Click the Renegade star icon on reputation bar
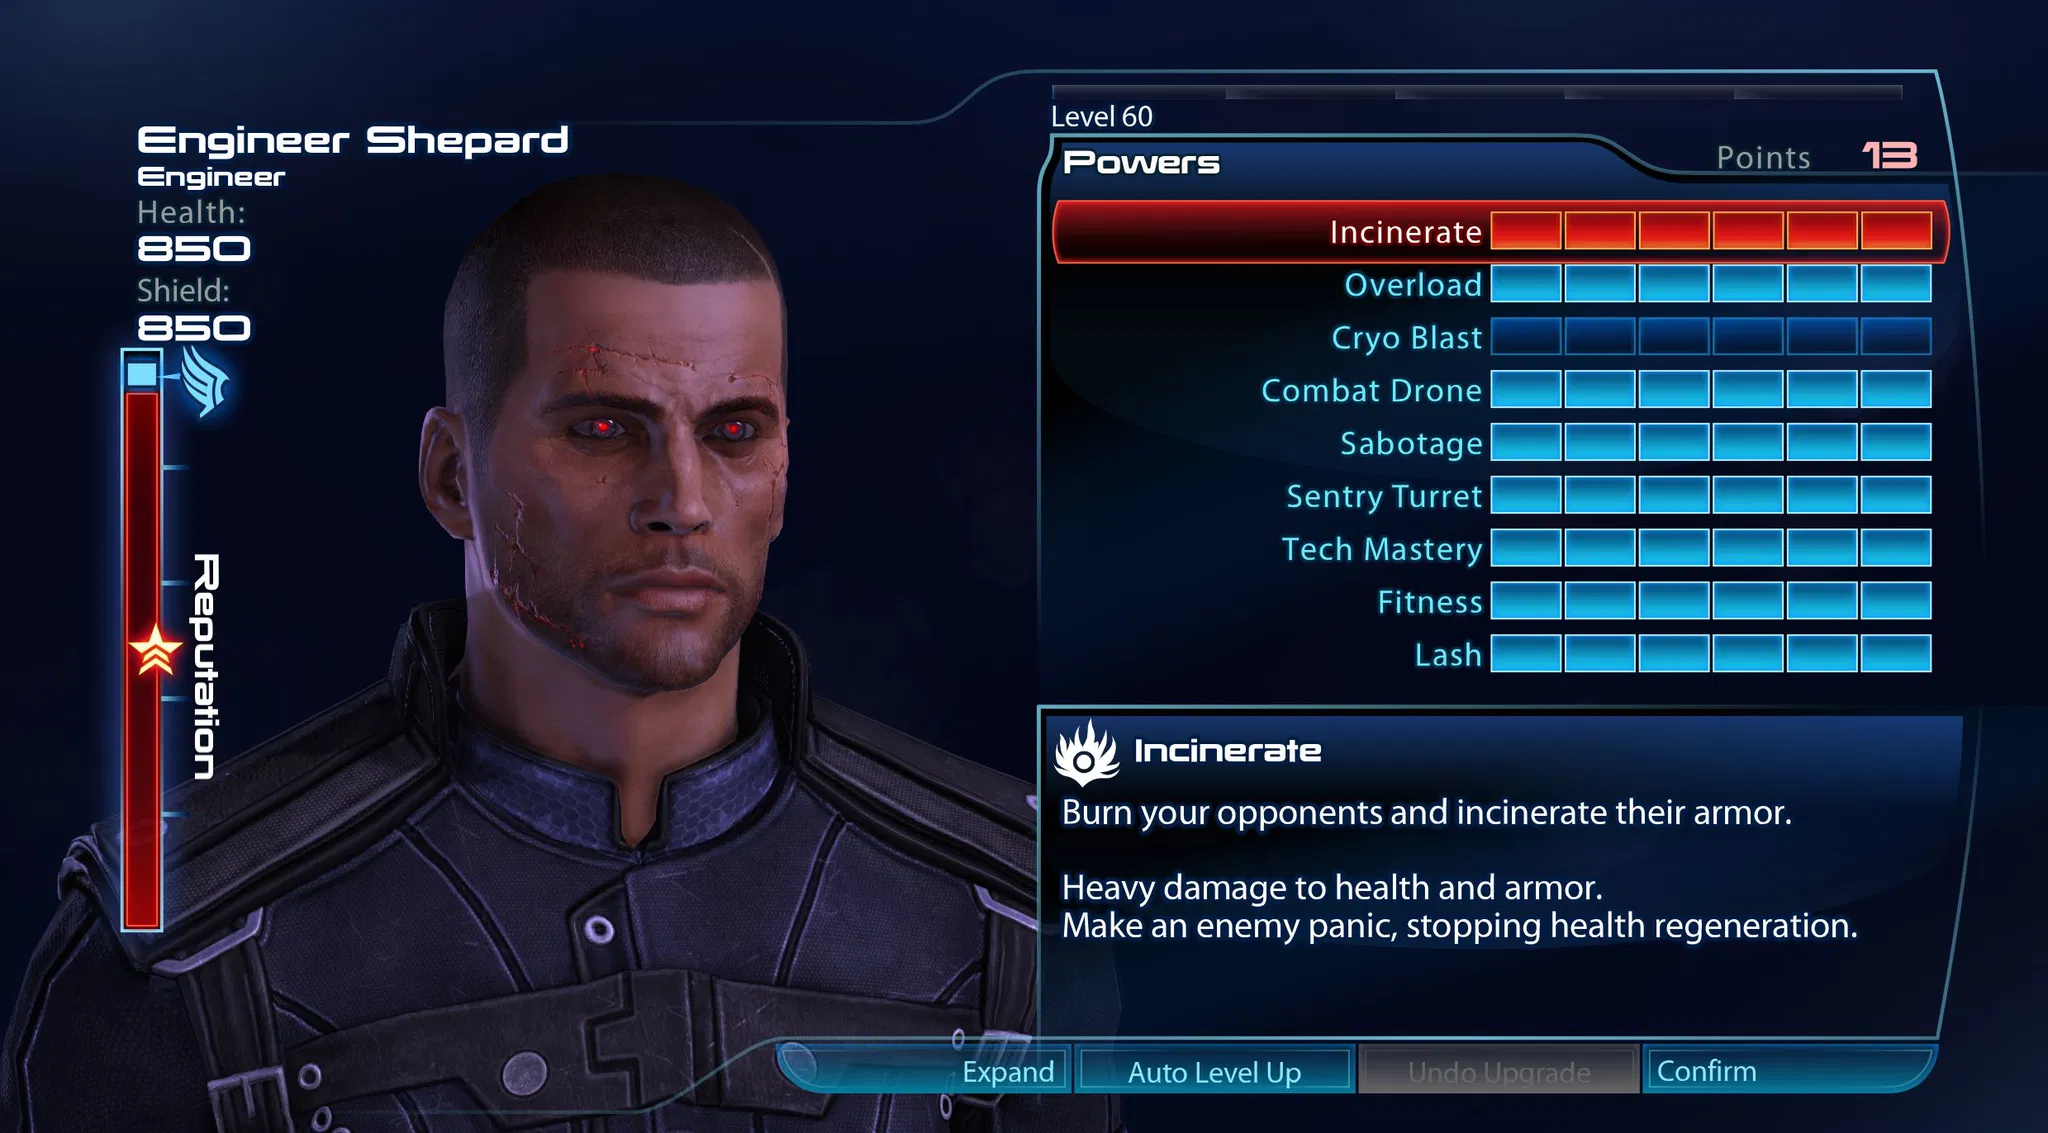The width and height of the screenshot is (2048, 1133). pyautogui.click(x=156, y=651)
